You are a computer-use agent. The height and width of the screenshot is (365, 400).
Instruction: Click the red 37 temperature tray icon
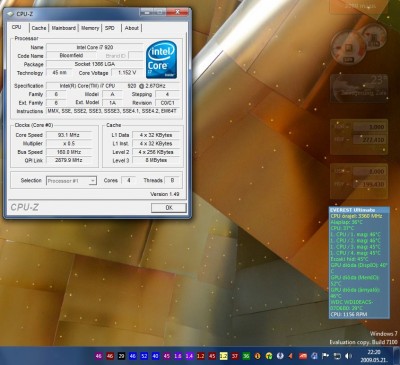coord(235,356)
